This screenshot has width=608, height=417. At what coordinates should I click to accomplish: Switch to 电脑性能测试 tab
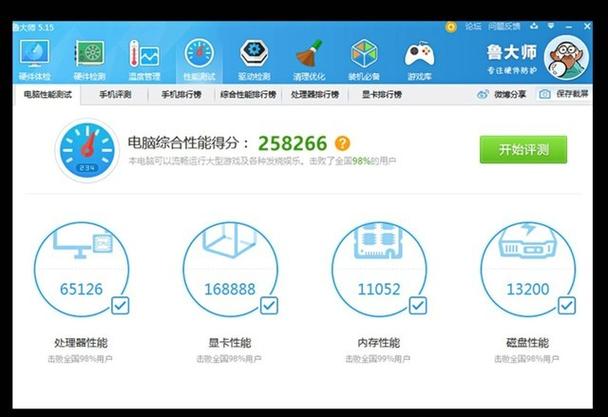coord(48,95)
